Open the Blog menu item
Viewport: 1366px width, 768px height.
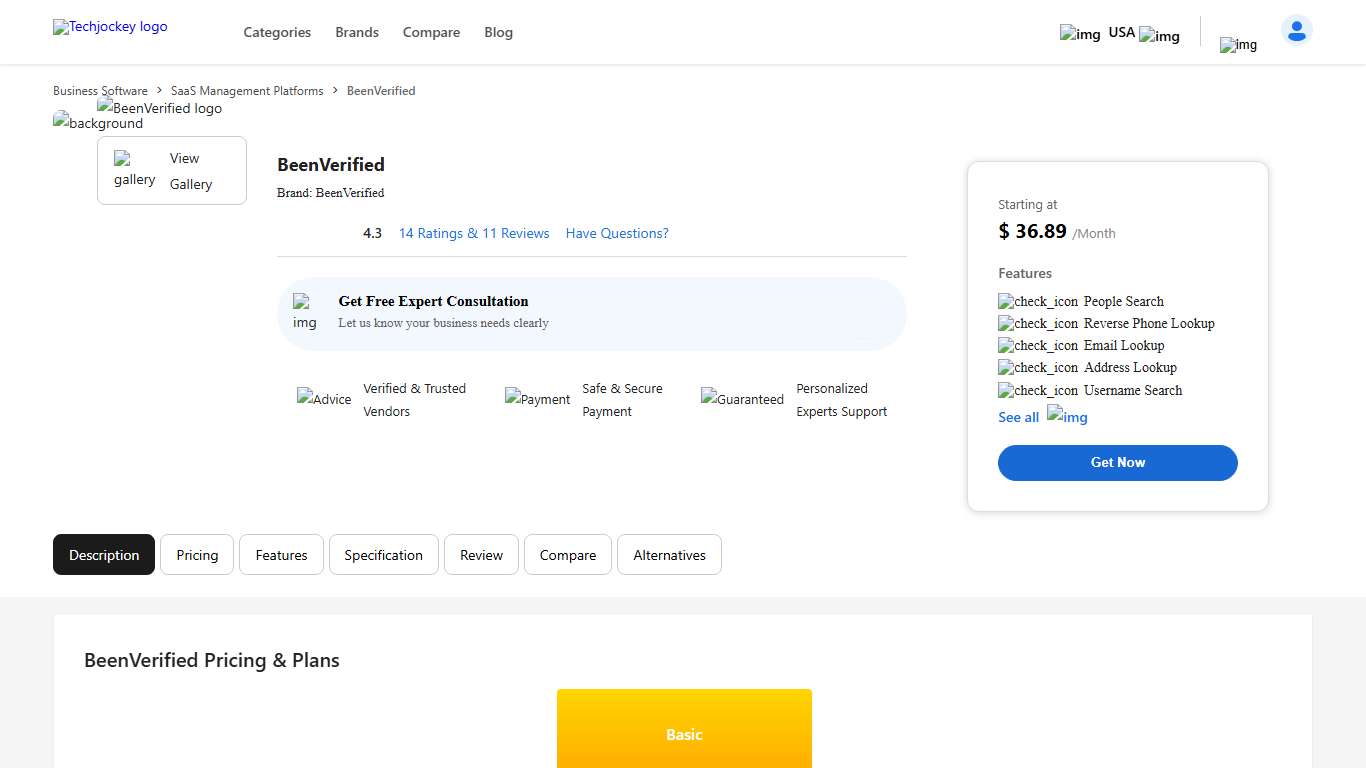coord(498,32)
